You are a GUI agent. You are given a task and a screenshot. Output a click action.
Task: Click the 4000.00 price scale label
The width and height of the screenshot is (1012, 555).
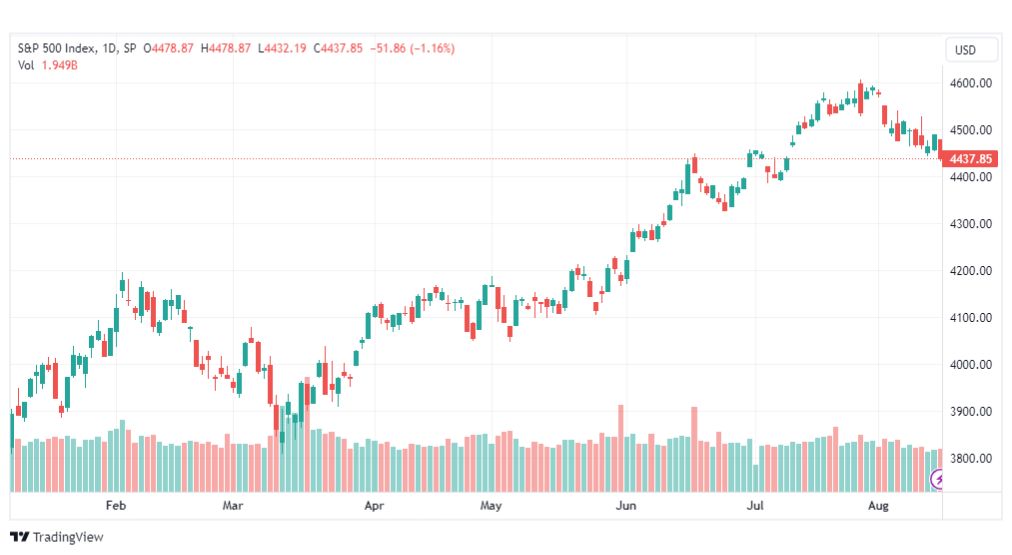pyautogui.click(x=971, y=365)
